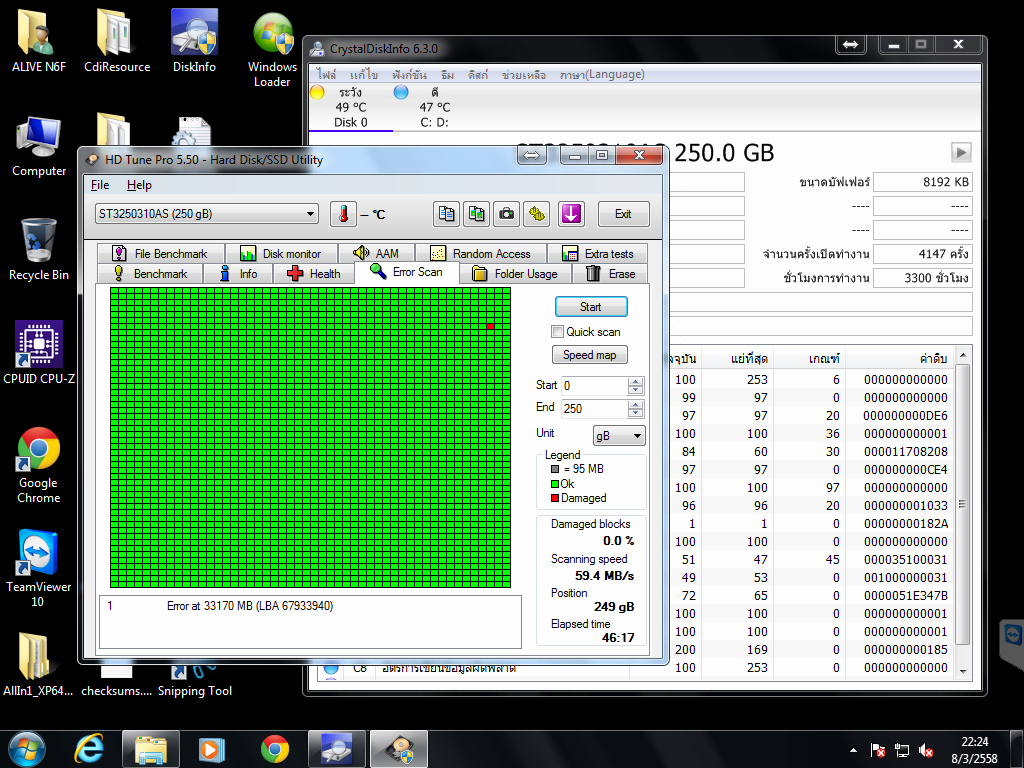Viewport: 1024px width, 768px height.
Task: Click the red damaged block in scan grid
Action: click(x=490, y=326)
